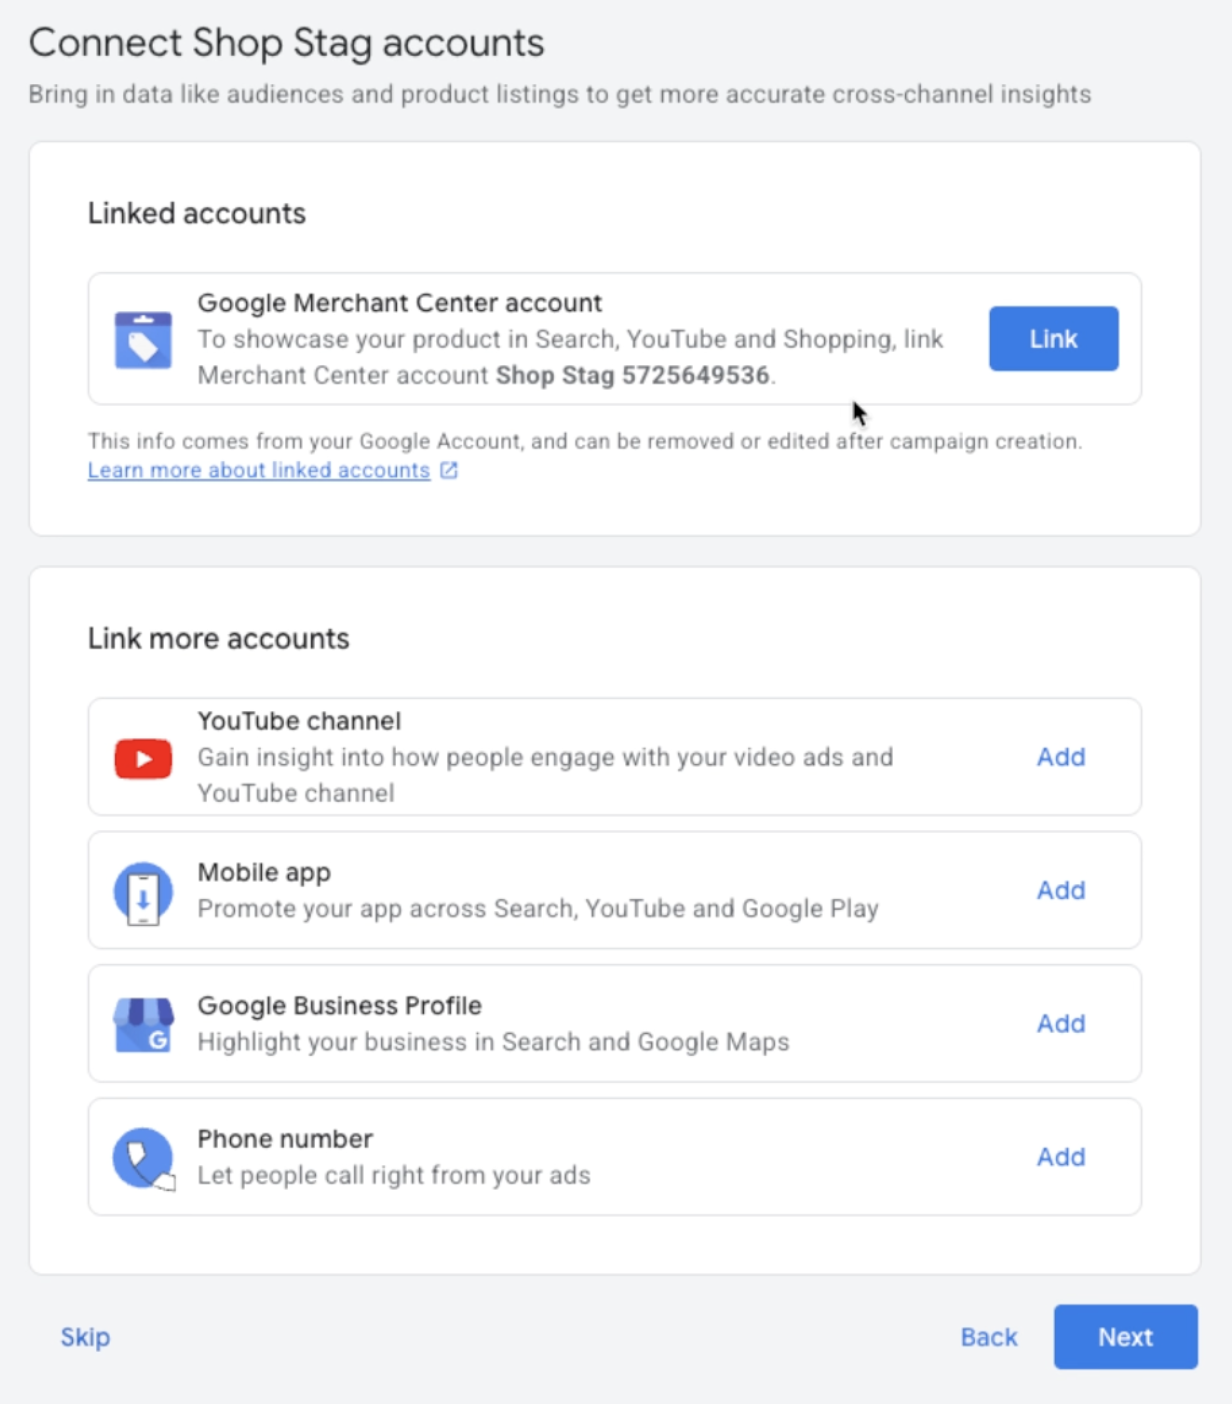Click the Google Merchant Center tag icon
This screenshot has width=1232, height=1404.
pyautogui.click(x=143, y=339)
